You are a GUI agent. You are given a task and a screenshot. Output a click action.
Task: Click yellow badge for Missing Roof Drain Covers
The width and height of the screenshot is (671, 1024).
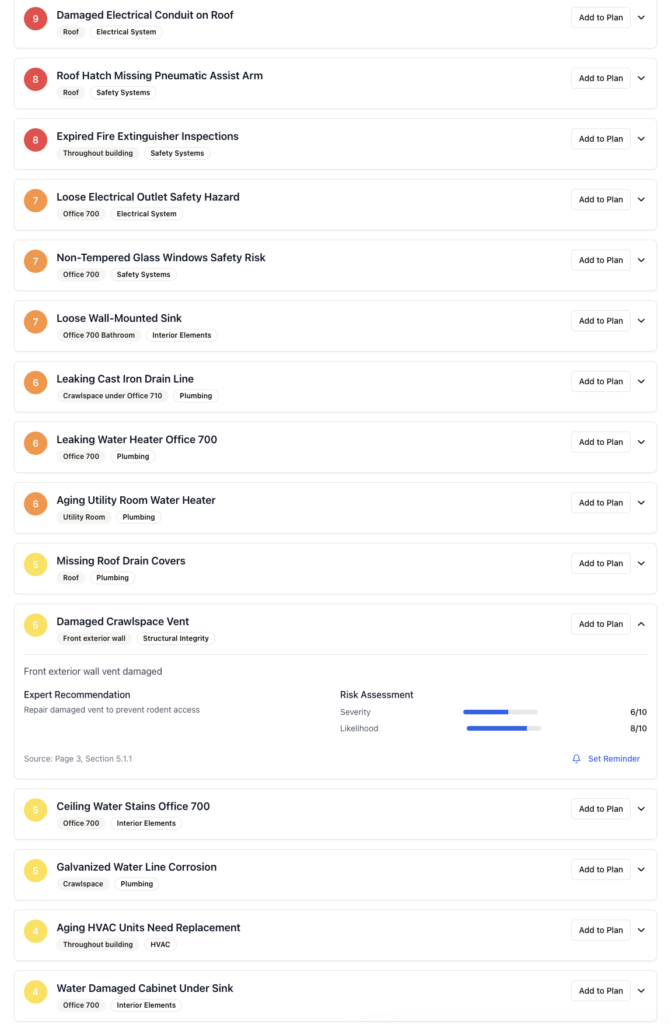pos(36,565)
